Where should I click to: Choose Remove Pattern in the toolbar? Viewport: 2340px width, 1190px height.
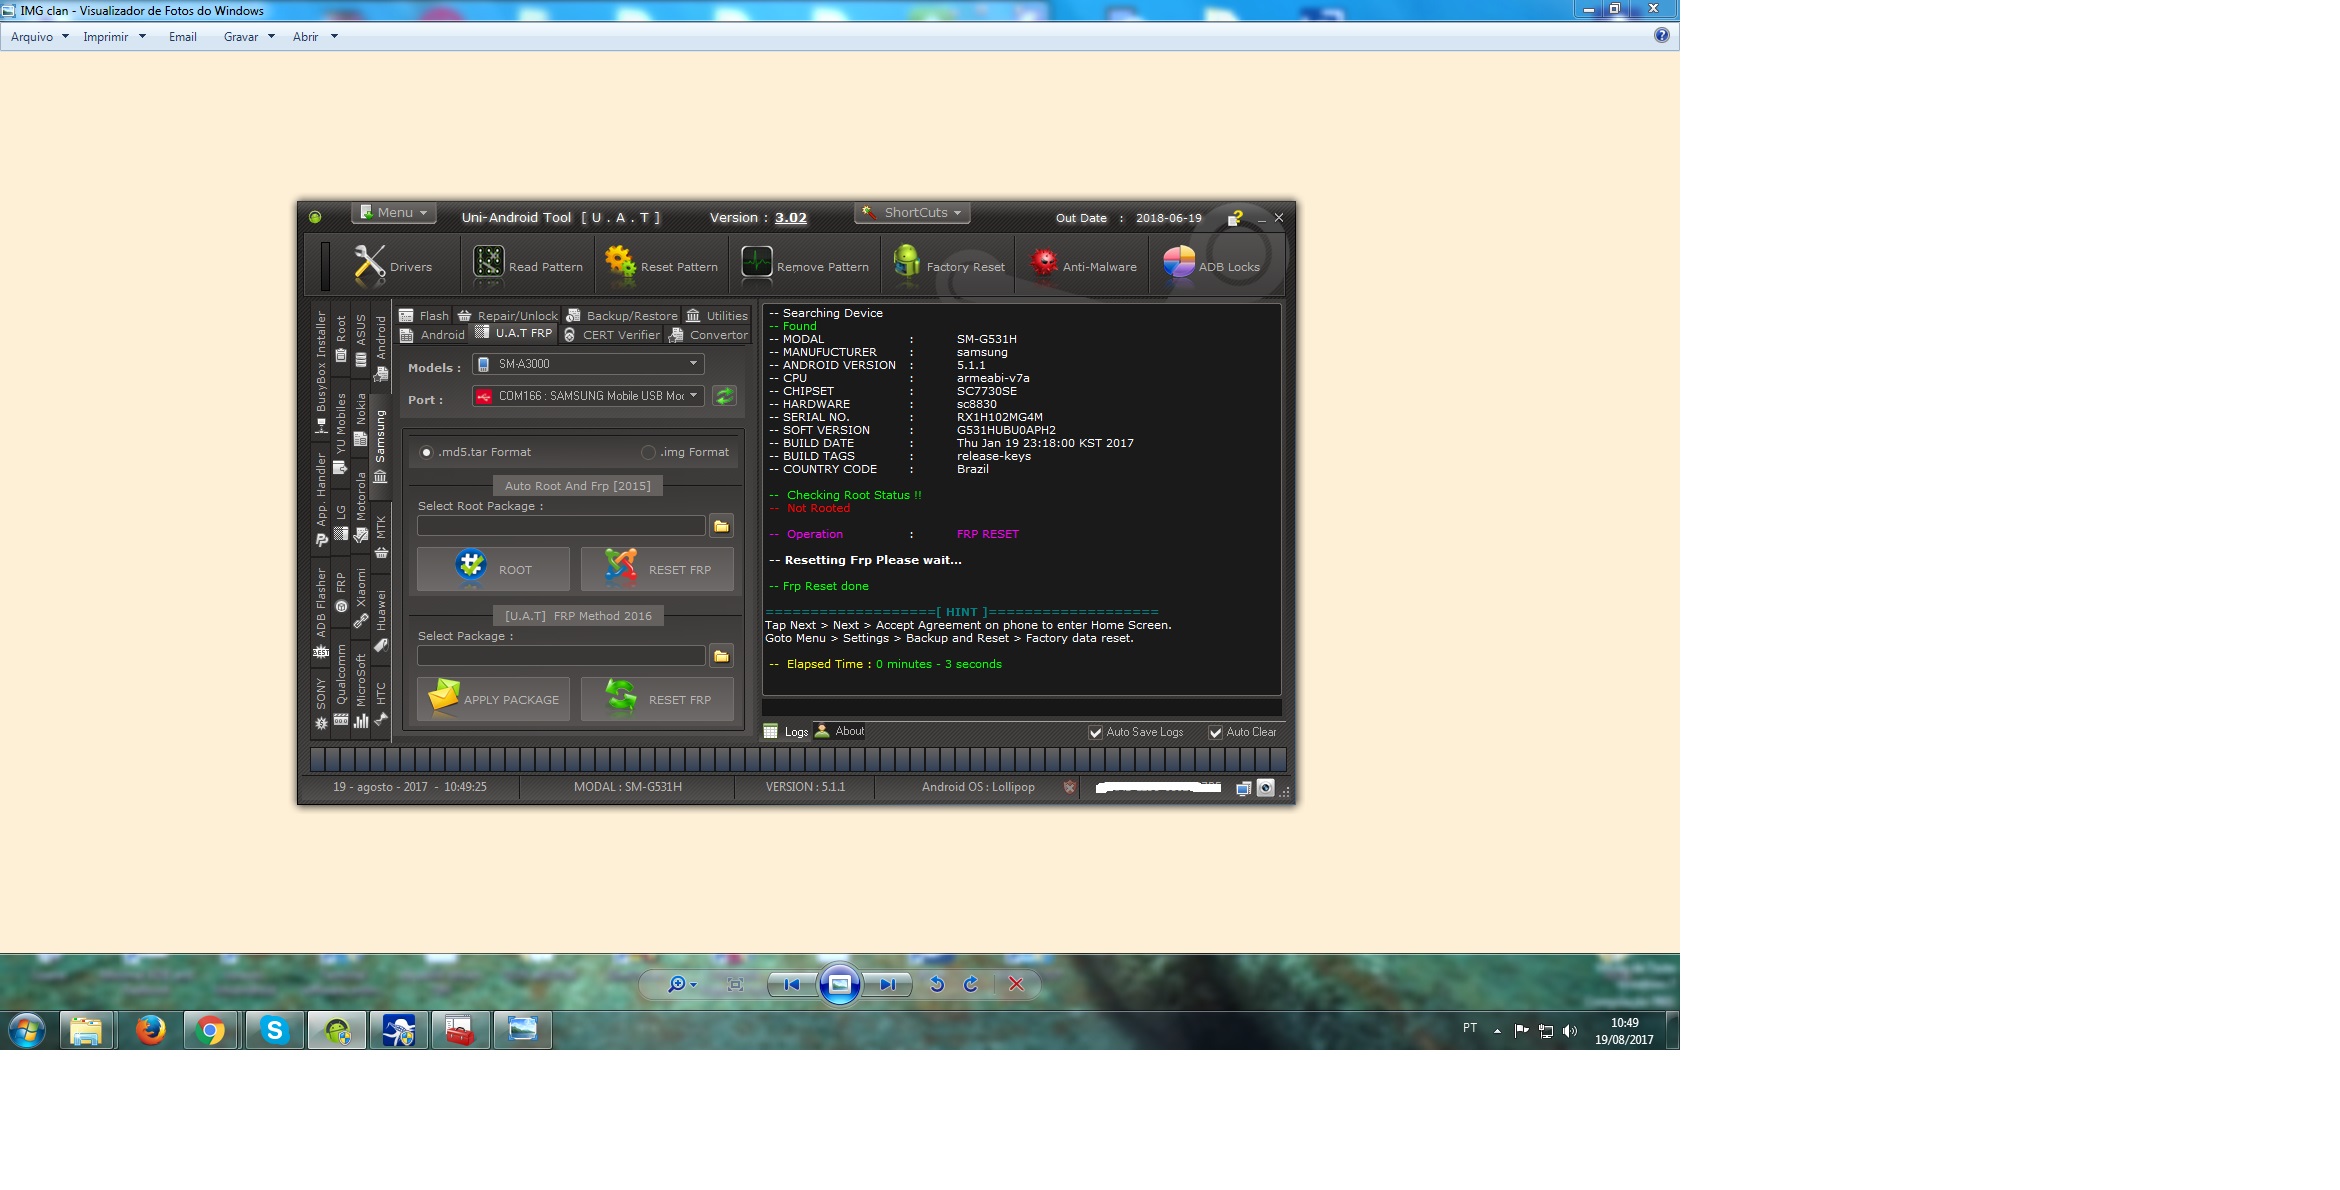coord(805,266)
